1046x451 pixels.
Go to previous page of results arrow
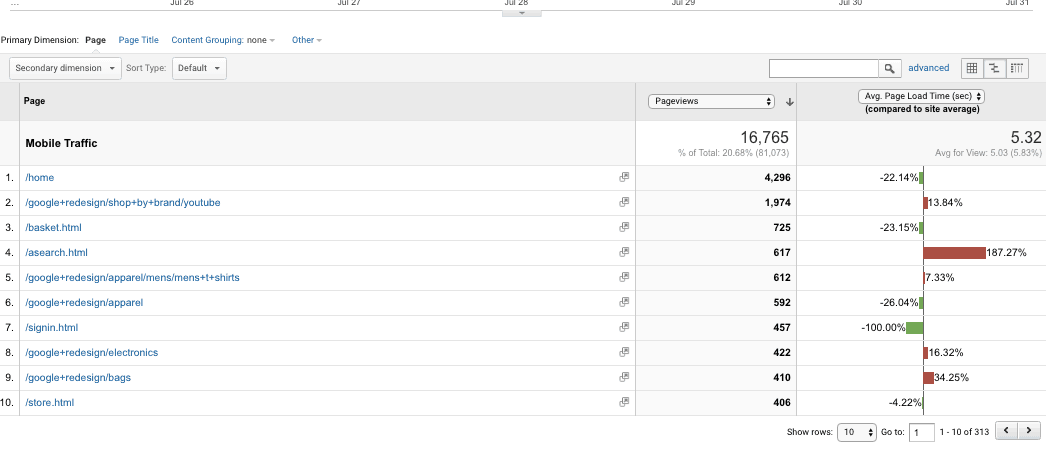(1005, 431)
